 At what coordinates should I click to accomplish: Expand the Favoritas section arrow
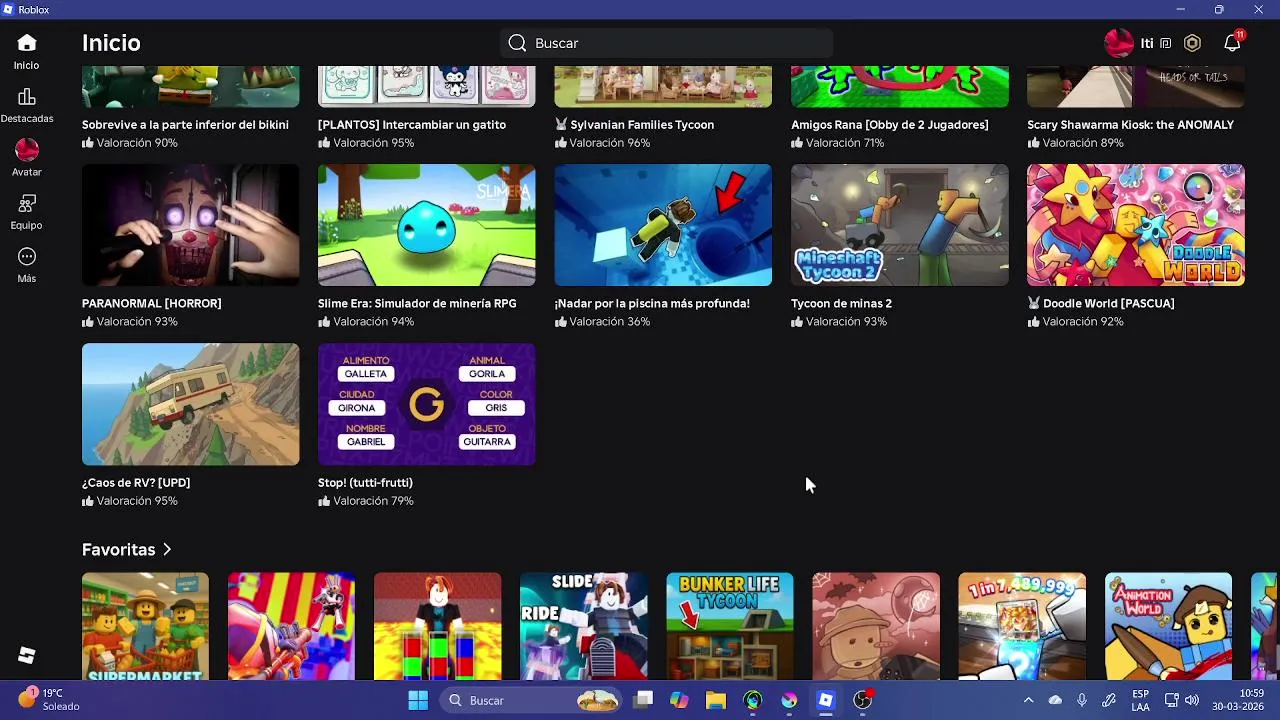pos(167,549)
